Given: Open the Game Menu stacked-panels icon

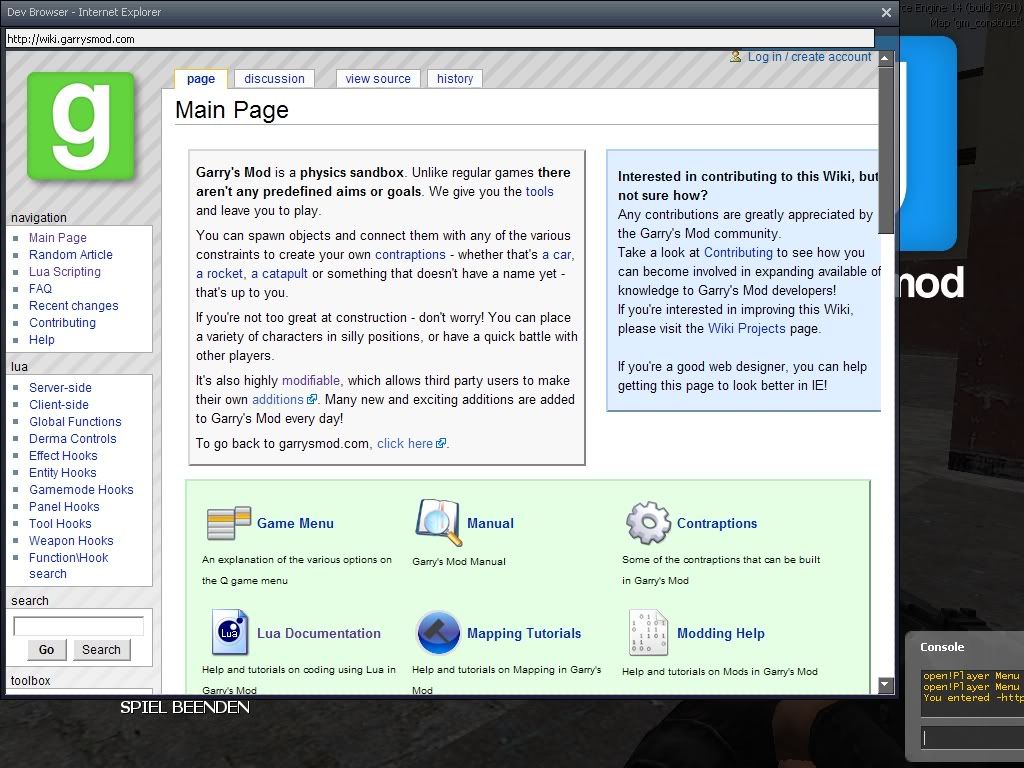Looking at the screenshot, I should click(229, 522).
